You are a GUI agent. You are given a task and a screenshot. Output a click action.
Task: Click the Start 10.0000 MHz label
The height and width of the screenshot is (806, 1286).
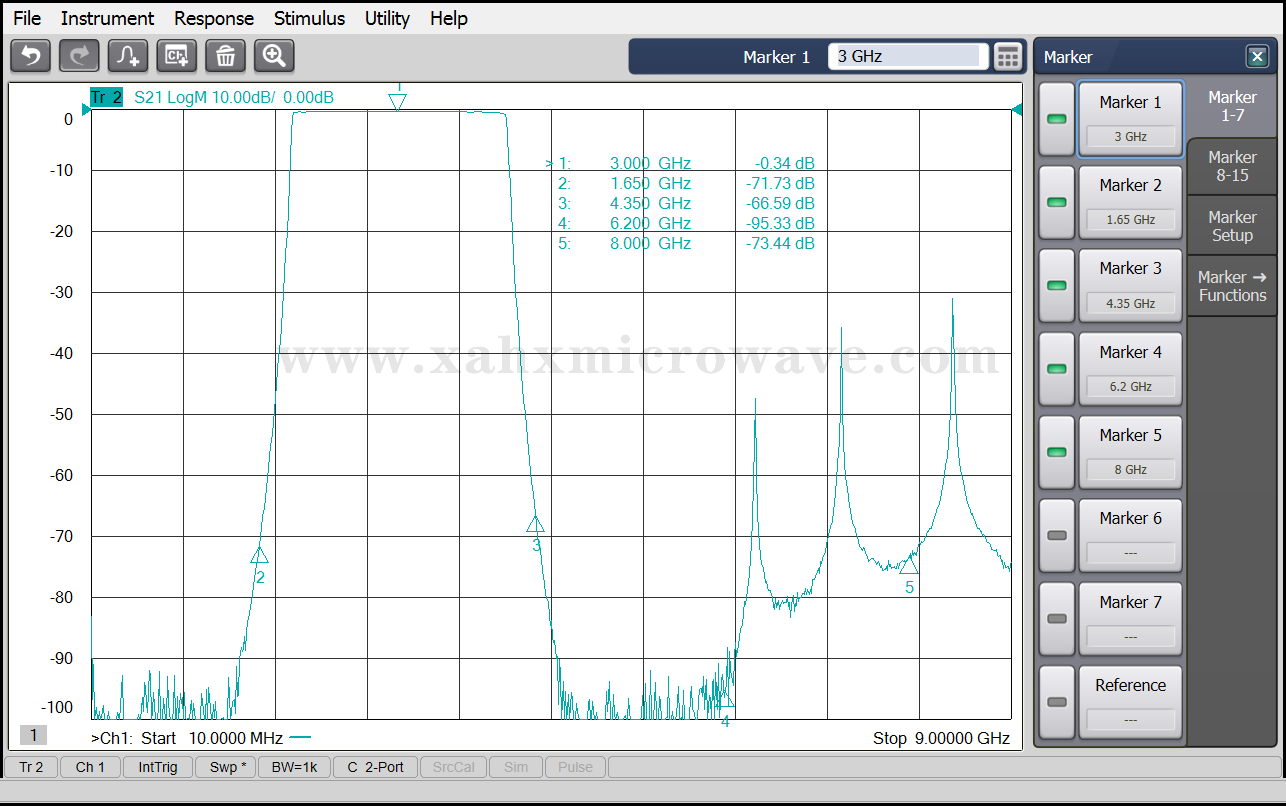point(212,738)
